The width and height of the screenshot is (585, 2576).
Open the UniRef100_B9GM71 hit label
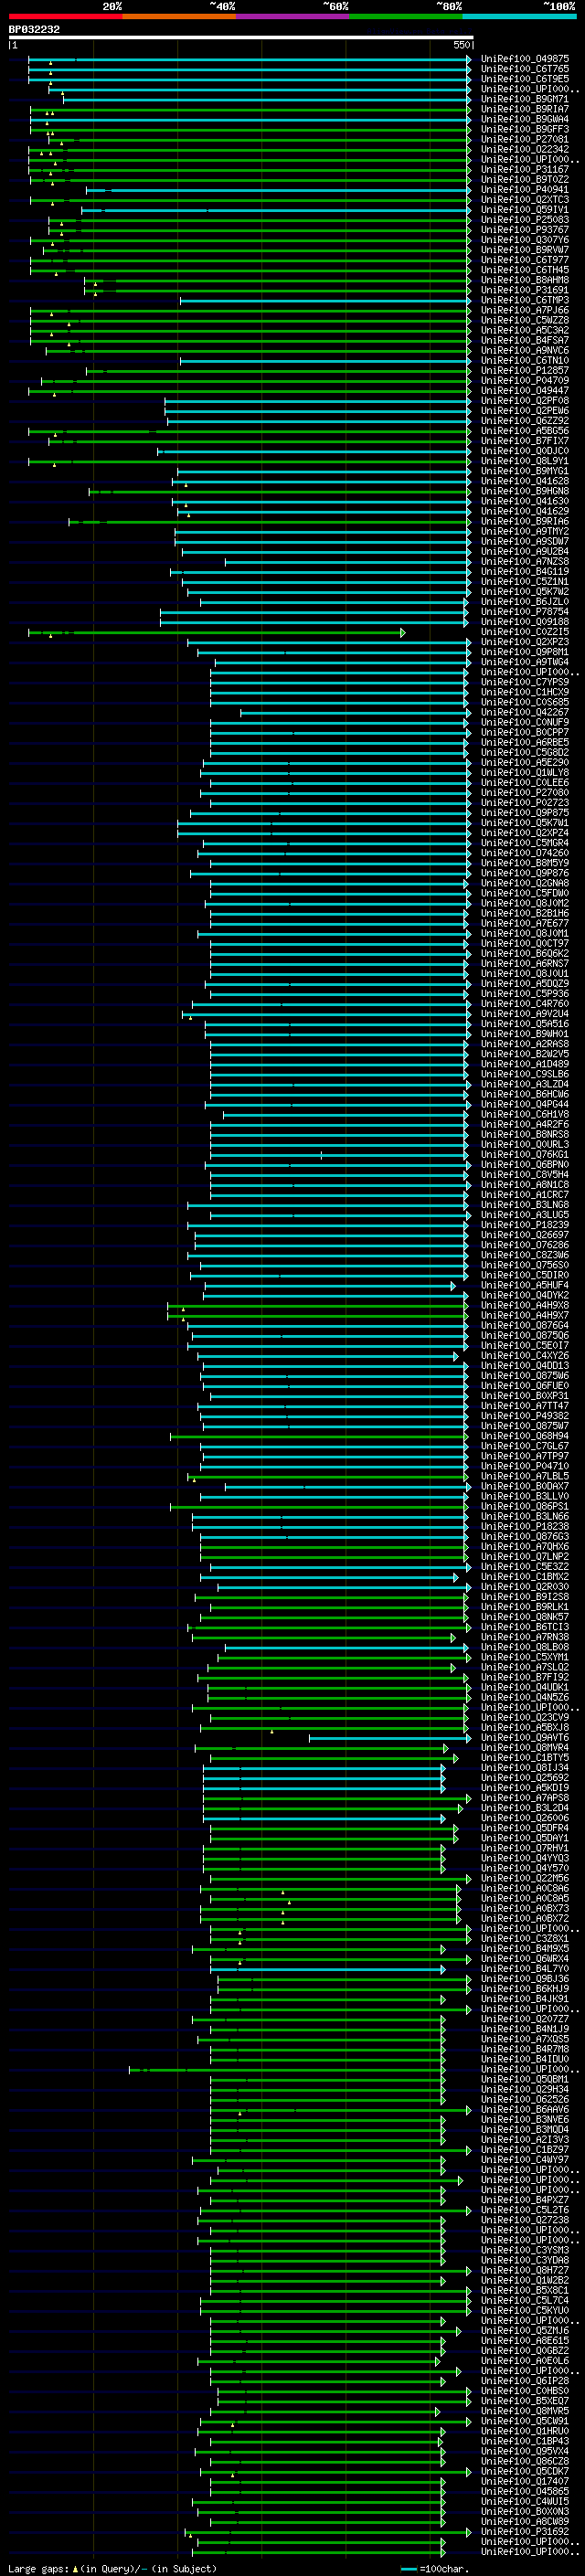tap(525, 99)
